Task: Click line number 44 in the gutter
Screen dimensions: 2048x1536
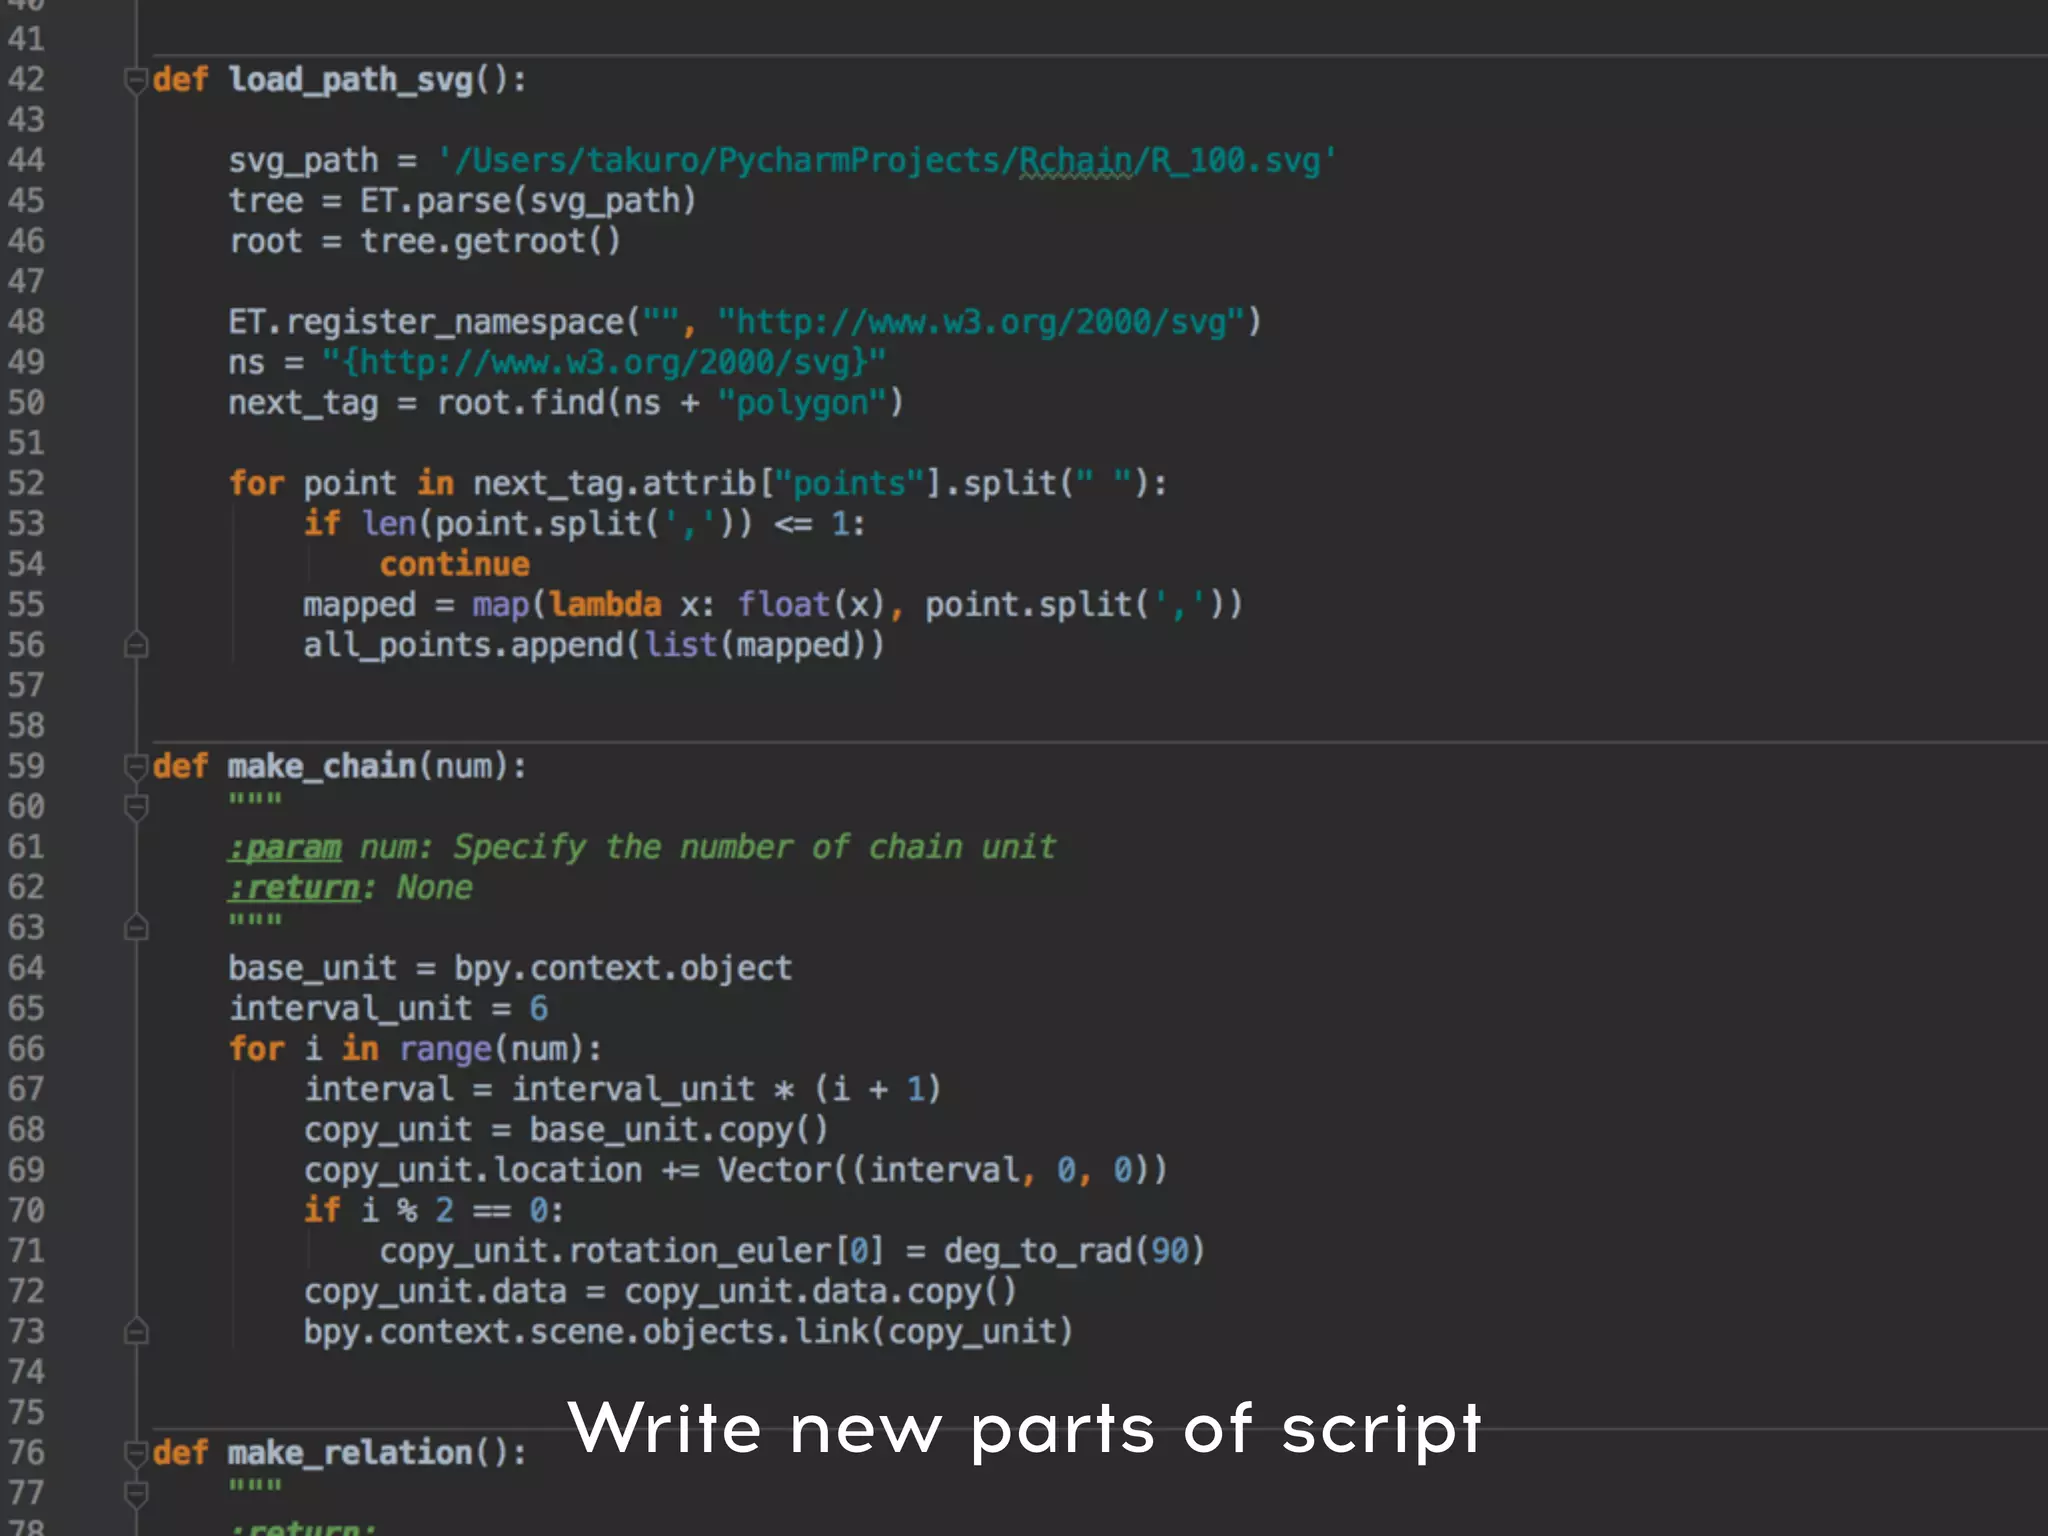Action: pos(26,160)
